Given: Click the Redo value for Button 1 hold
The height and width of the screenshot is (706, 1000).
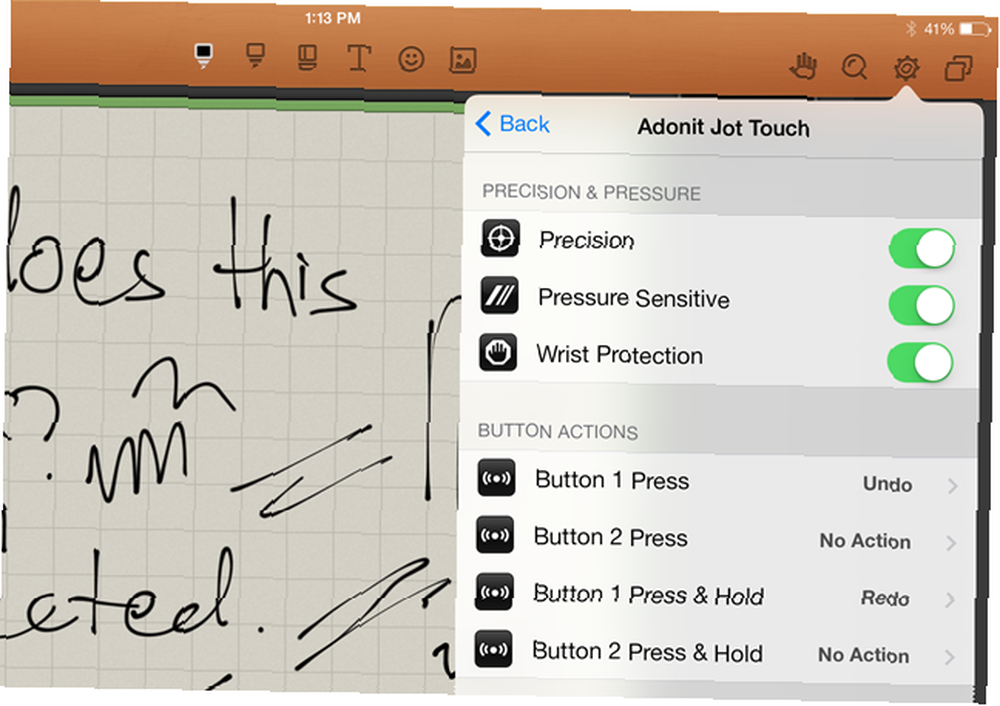Looking at the screenshot, I should click(885, 599).
